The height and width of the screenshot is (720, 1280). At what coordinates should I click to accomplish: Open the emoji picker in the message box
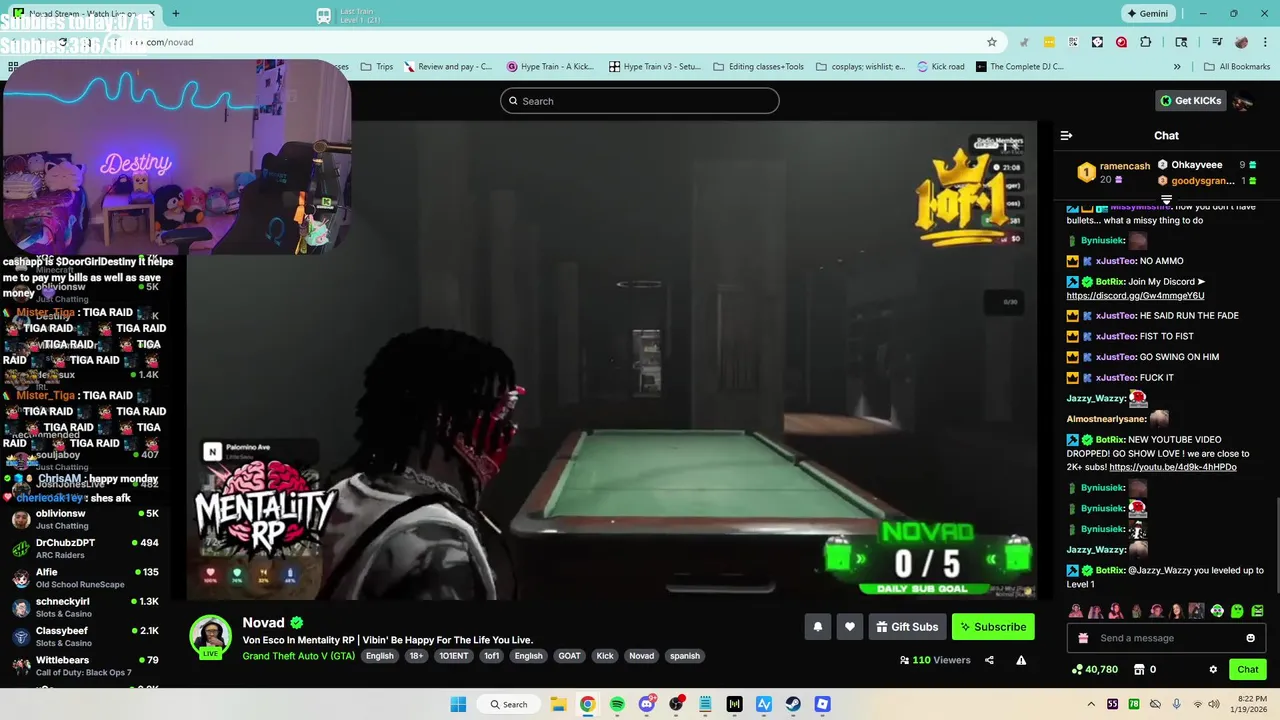1250,638
